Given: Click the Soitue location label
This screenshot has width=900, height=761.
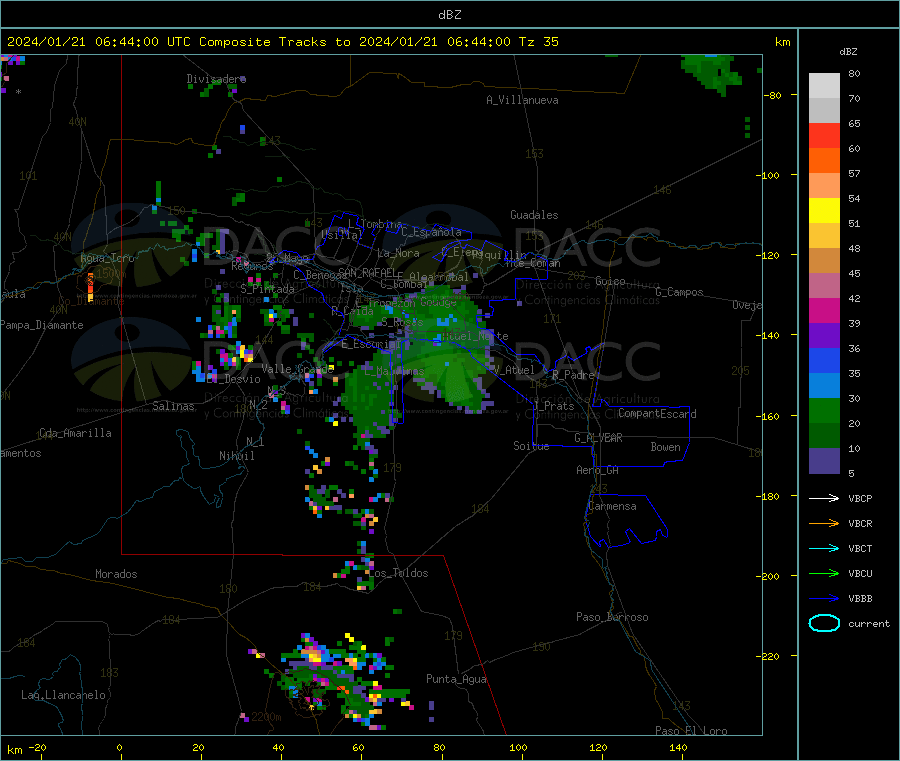Looking at the screenshot, I should point(531,446).
